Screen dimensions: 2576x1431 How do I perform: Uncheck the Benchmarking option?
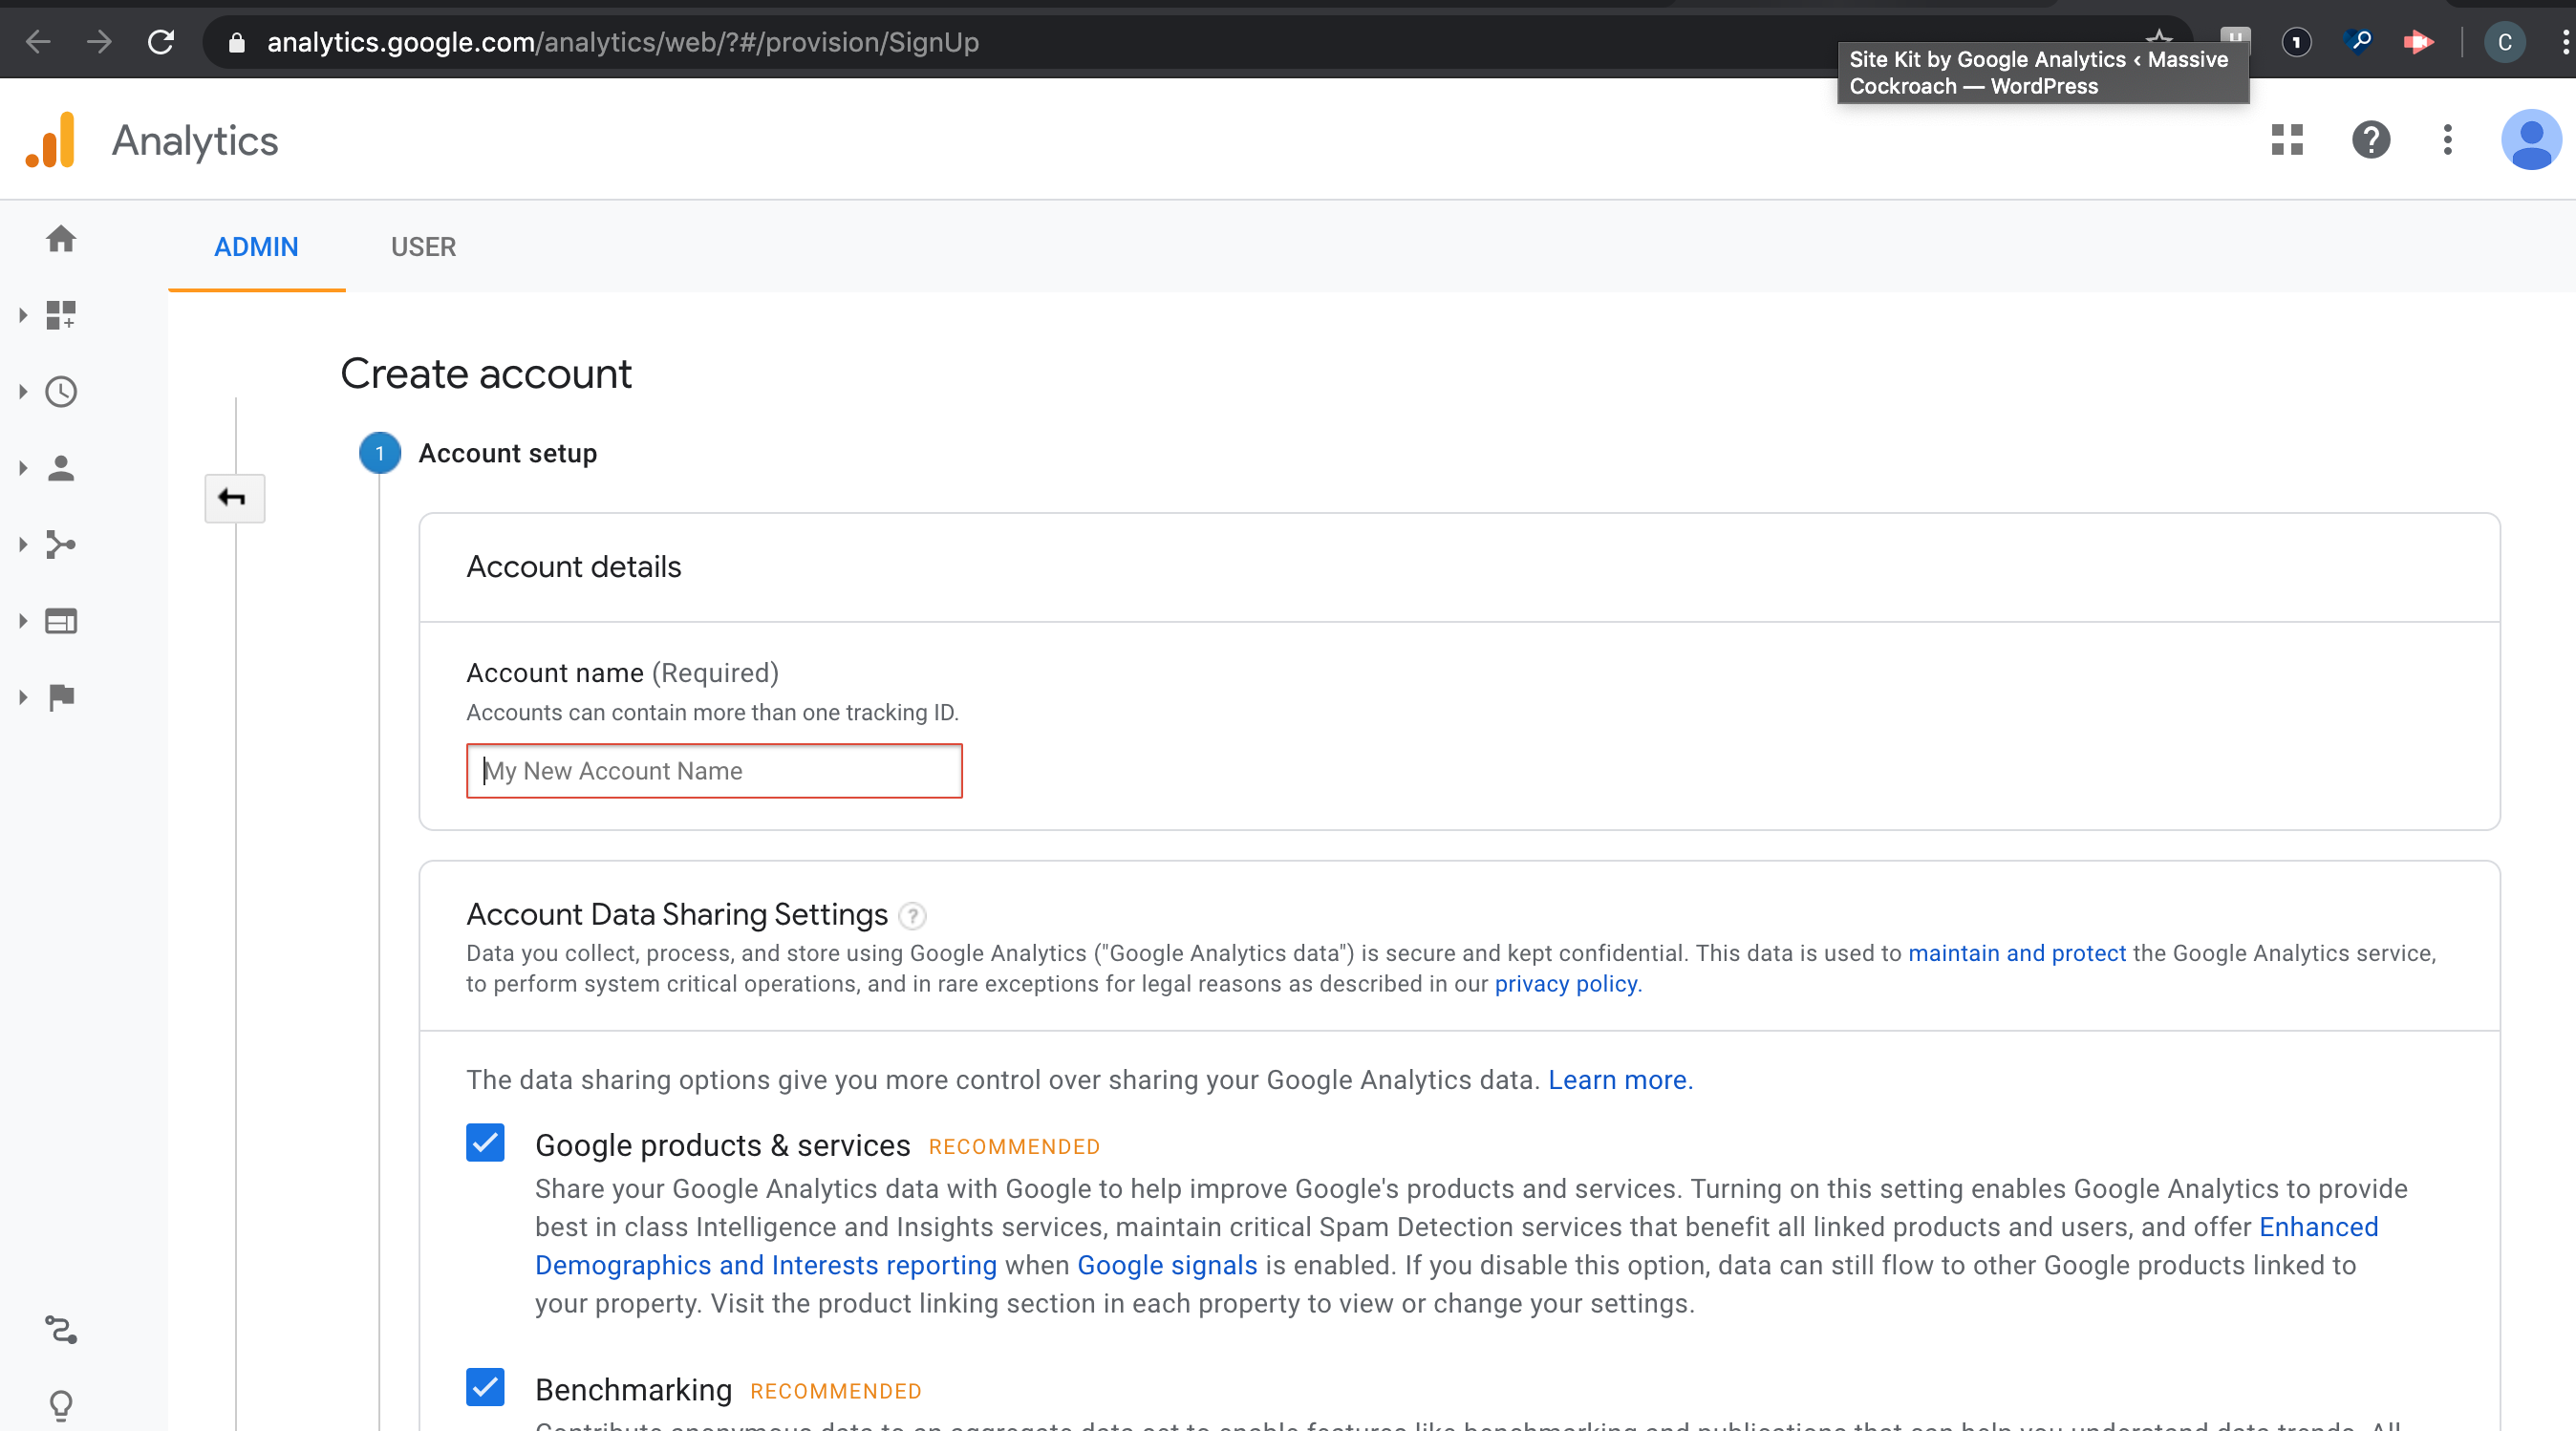click(x=485, y=1388)
